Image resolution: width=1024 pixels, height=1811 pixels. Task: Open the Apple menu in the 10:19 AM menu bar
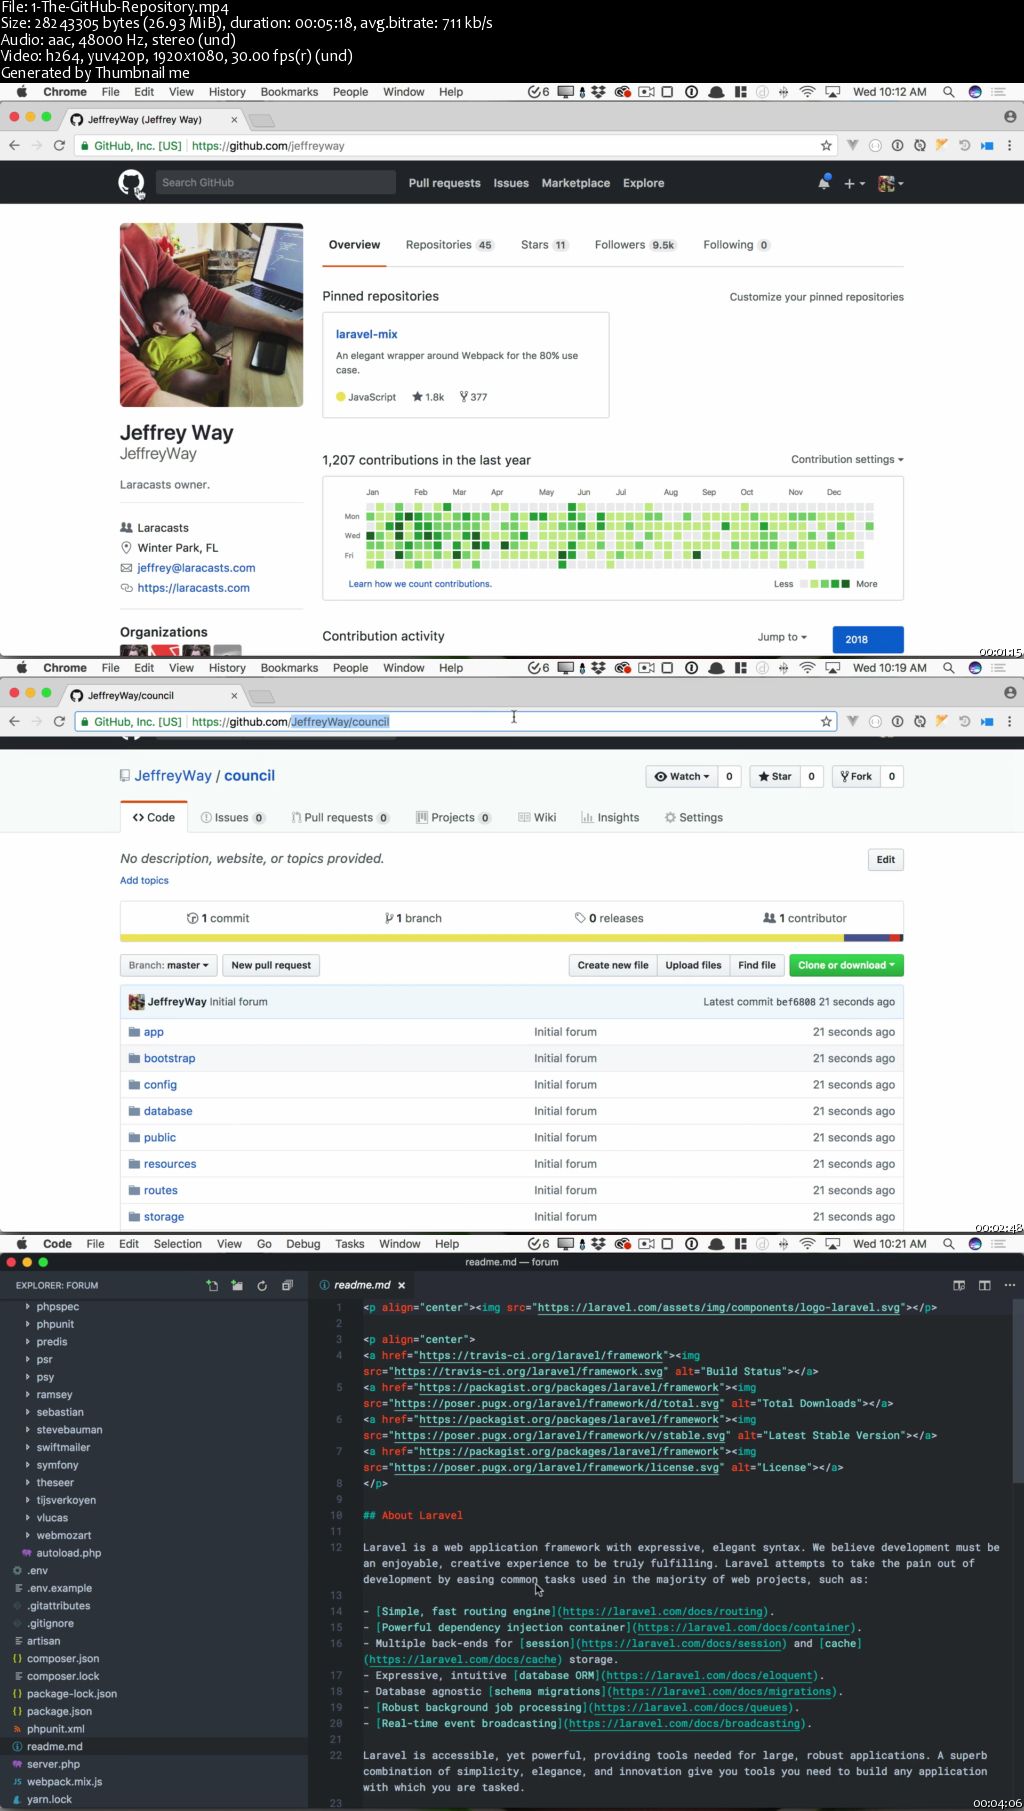click(21, 668)
